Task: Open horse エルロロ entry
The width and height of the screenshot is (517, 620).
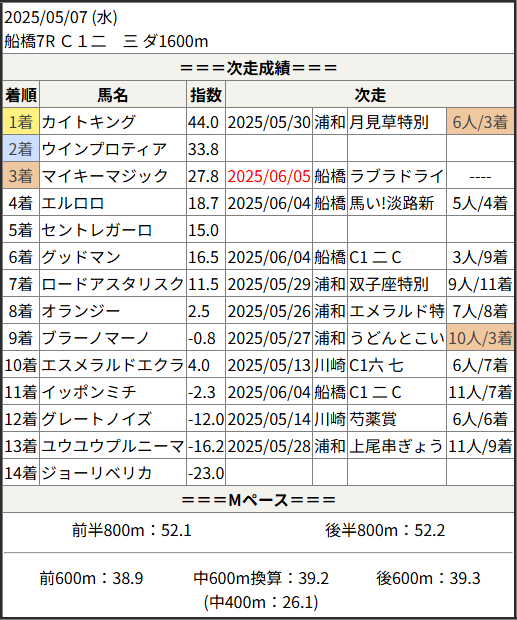Action: coord(73,203)
